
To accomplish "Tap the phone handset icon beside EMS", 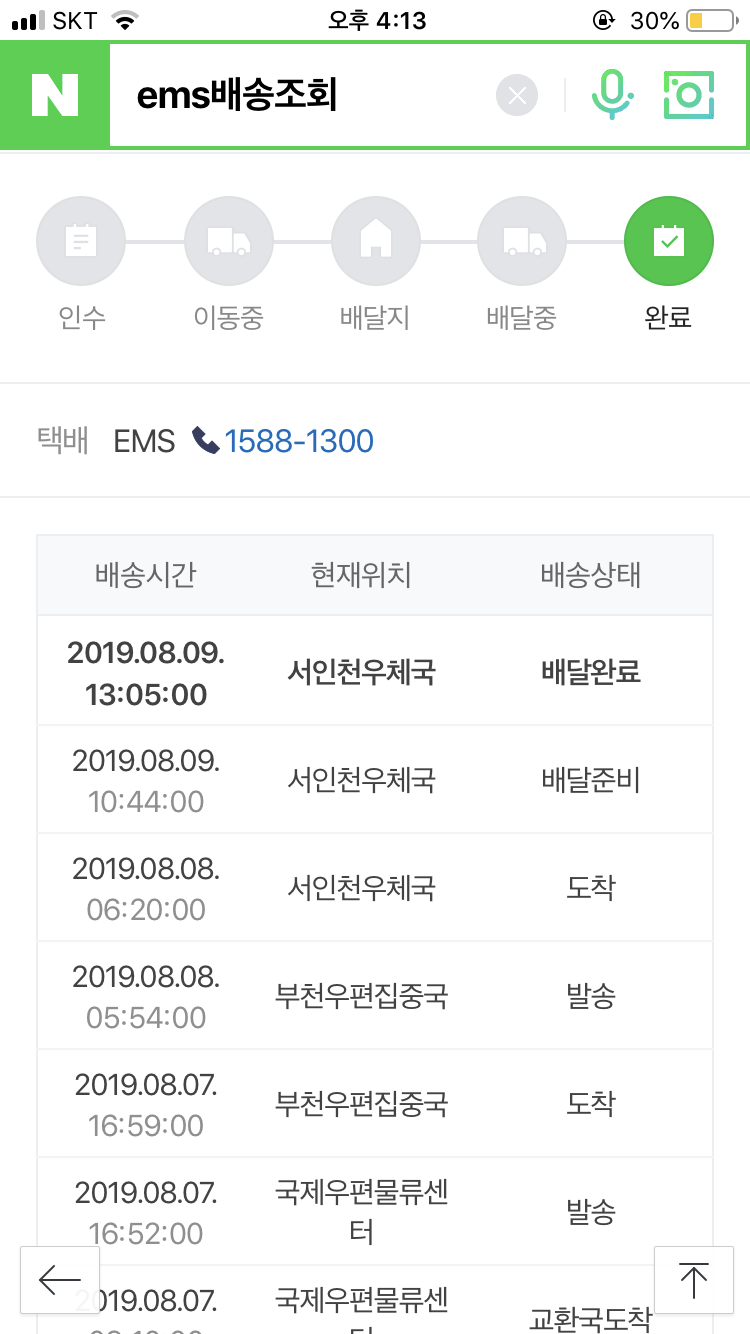I will [x=206, y=441].
